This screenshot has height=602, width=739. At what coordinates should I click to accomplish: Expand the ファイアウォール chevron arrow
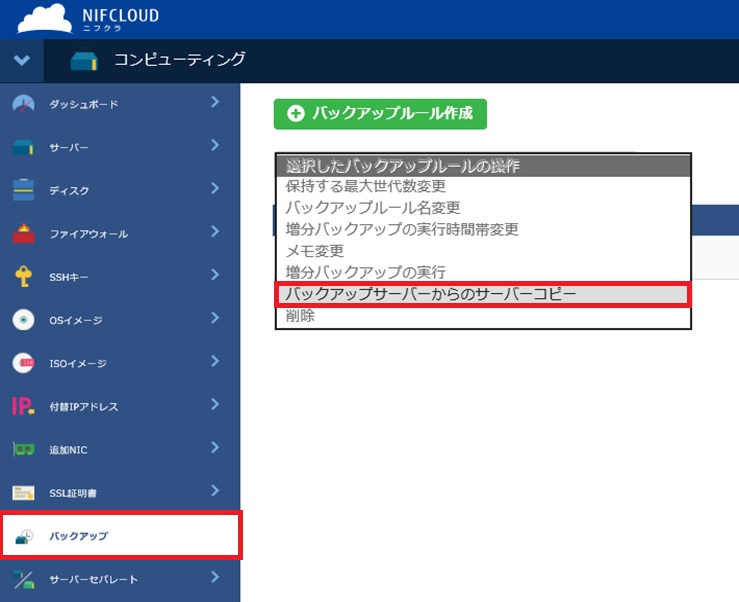[215, 231]
